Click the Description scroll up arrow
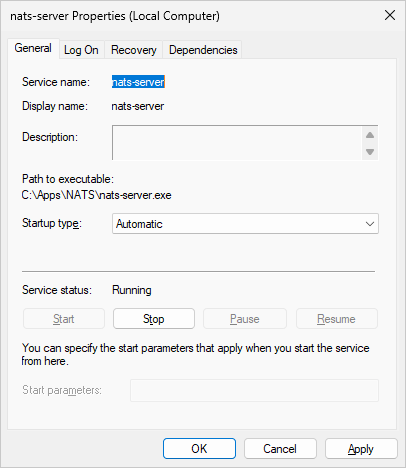Viewport: 406px width, 468px height. coord(370,135)
